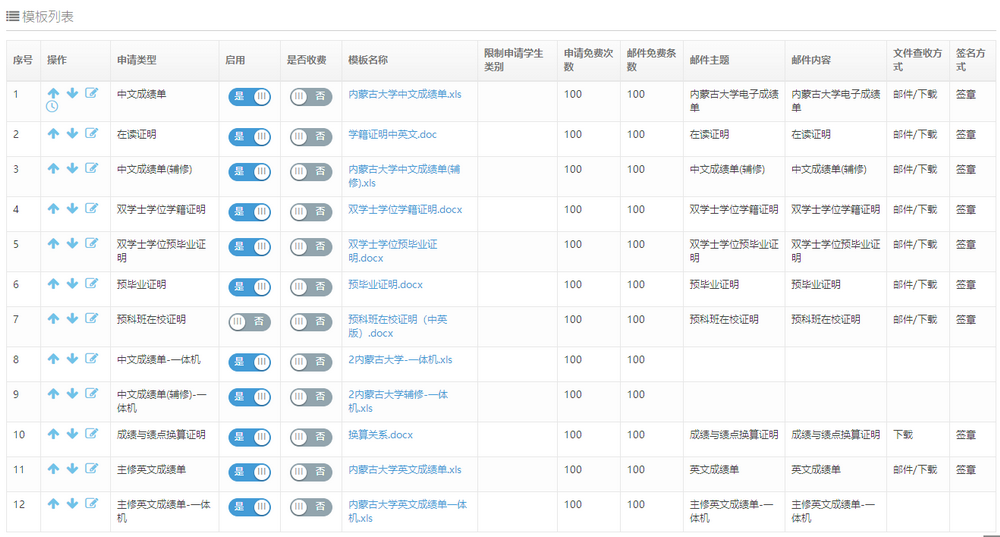Image resolution: width=1000 pixels, height=537 pixels.
Task: Move row 8 中文成绩单-一体机 up
Action: (x=53, y=359)
